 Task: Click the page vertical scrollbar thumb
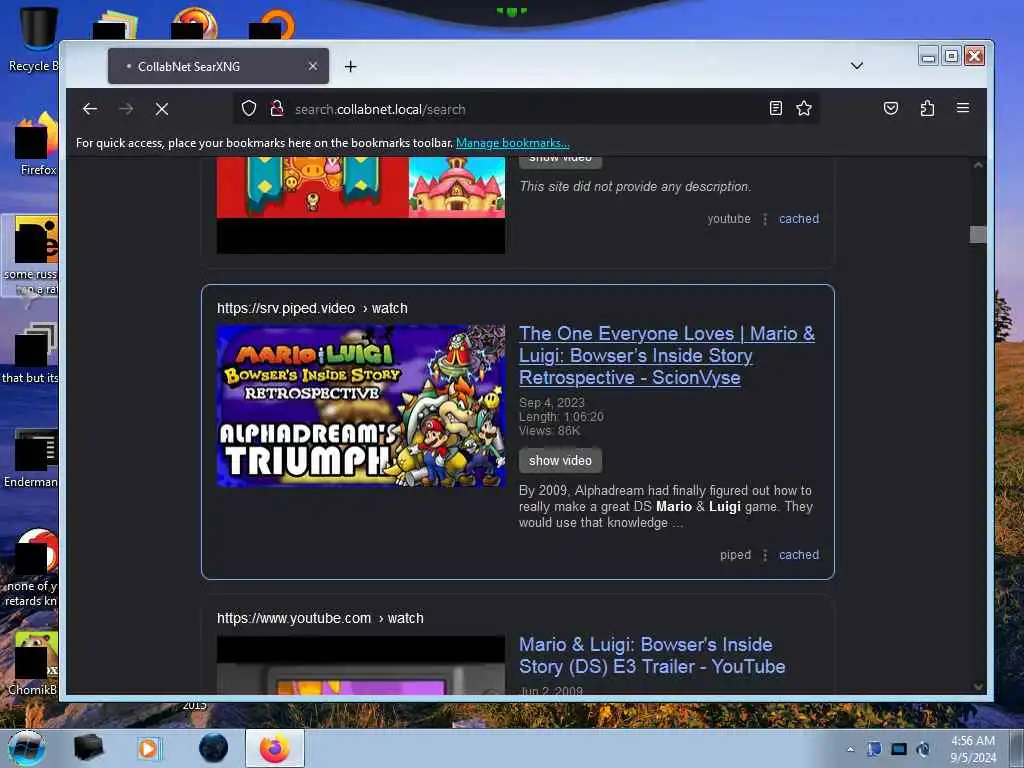coord(978,234)
